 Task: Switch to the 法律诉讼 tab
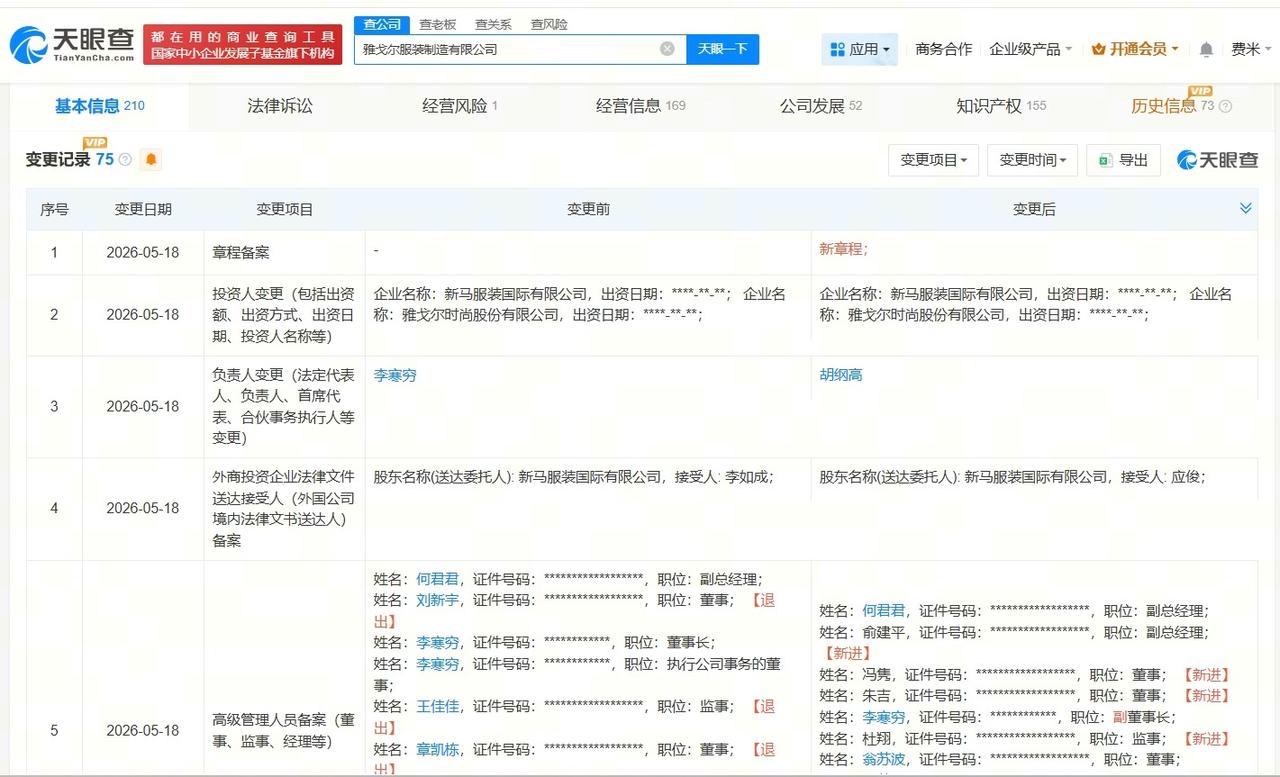pyautogui.click(x=280, y=106)
